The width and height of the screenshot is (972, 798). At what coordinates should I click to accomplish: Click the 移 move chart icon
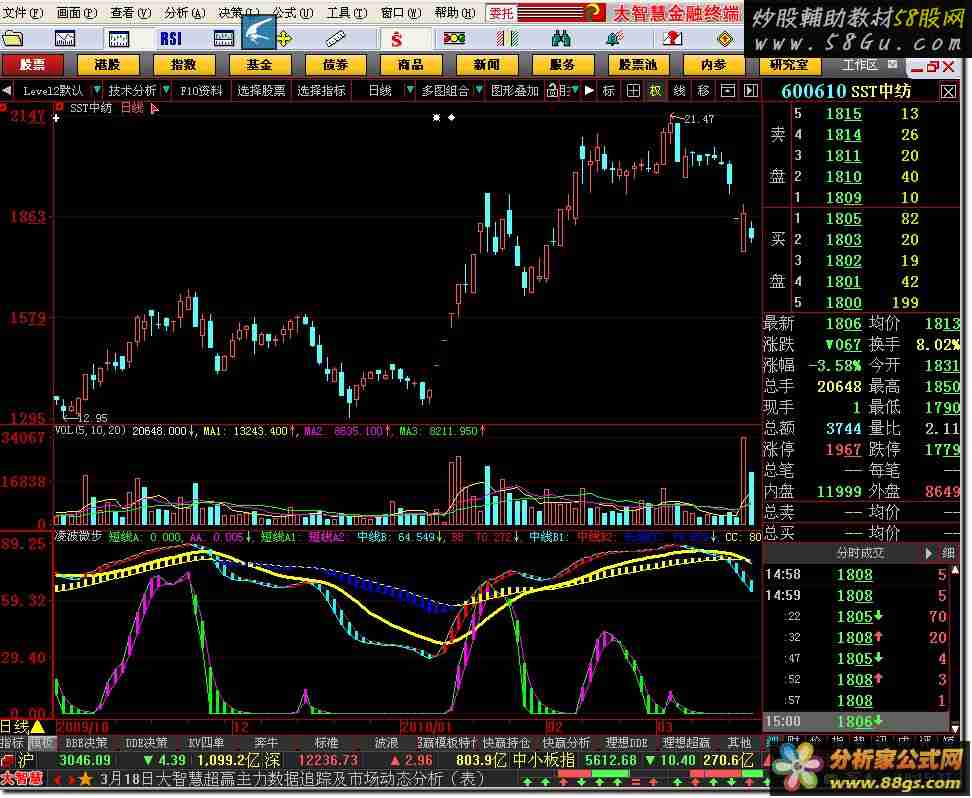point(703,91)
